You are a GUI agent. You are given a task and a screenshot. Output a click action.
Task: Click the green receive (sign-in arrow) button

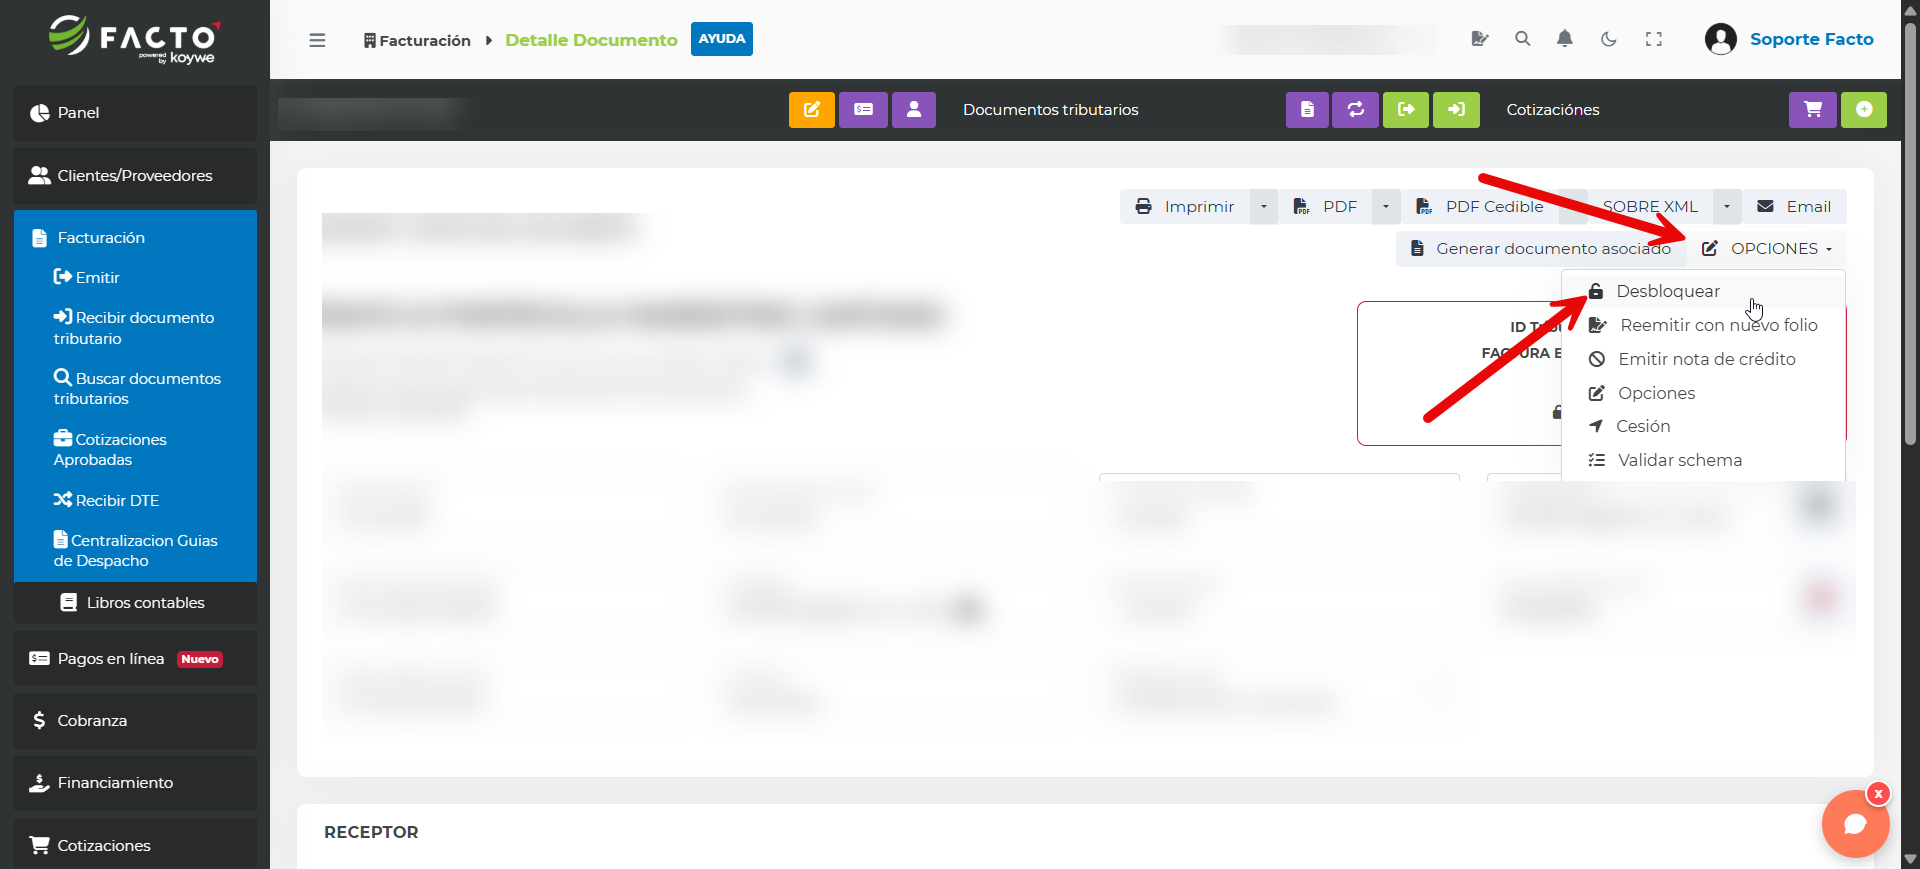1456,110
